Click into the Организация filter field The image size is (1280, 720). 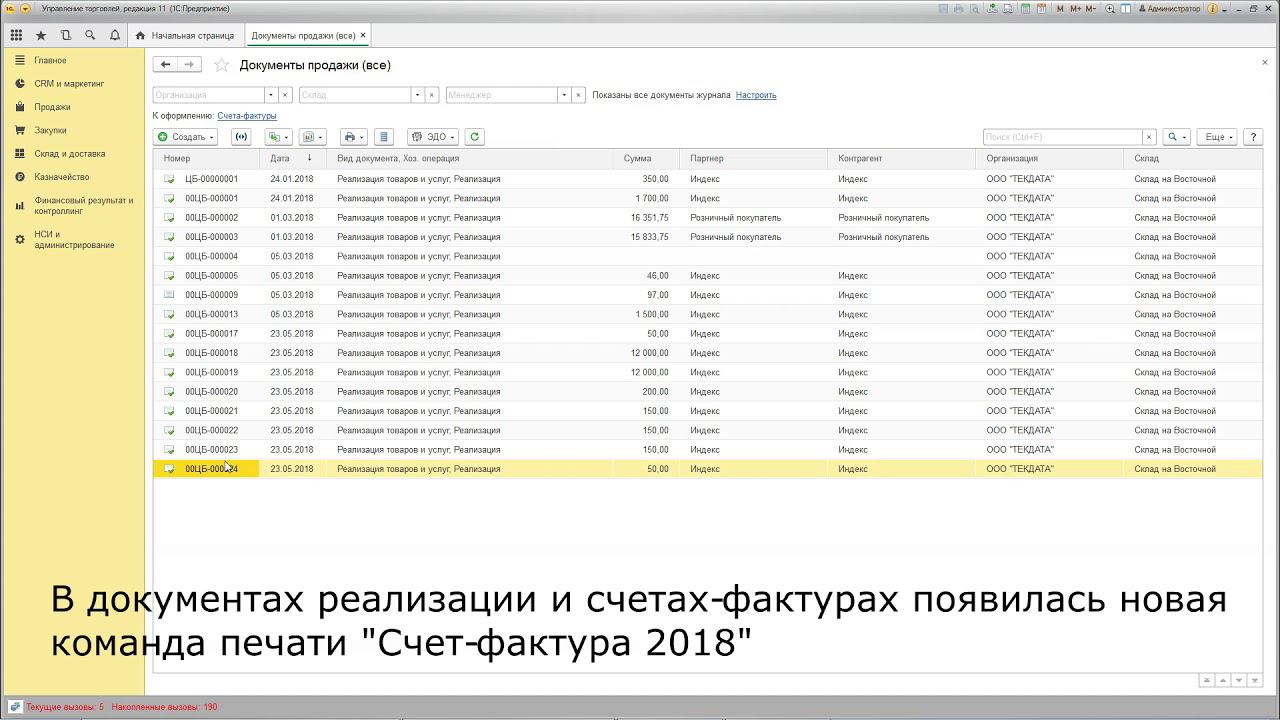click(x=208, y=95)
